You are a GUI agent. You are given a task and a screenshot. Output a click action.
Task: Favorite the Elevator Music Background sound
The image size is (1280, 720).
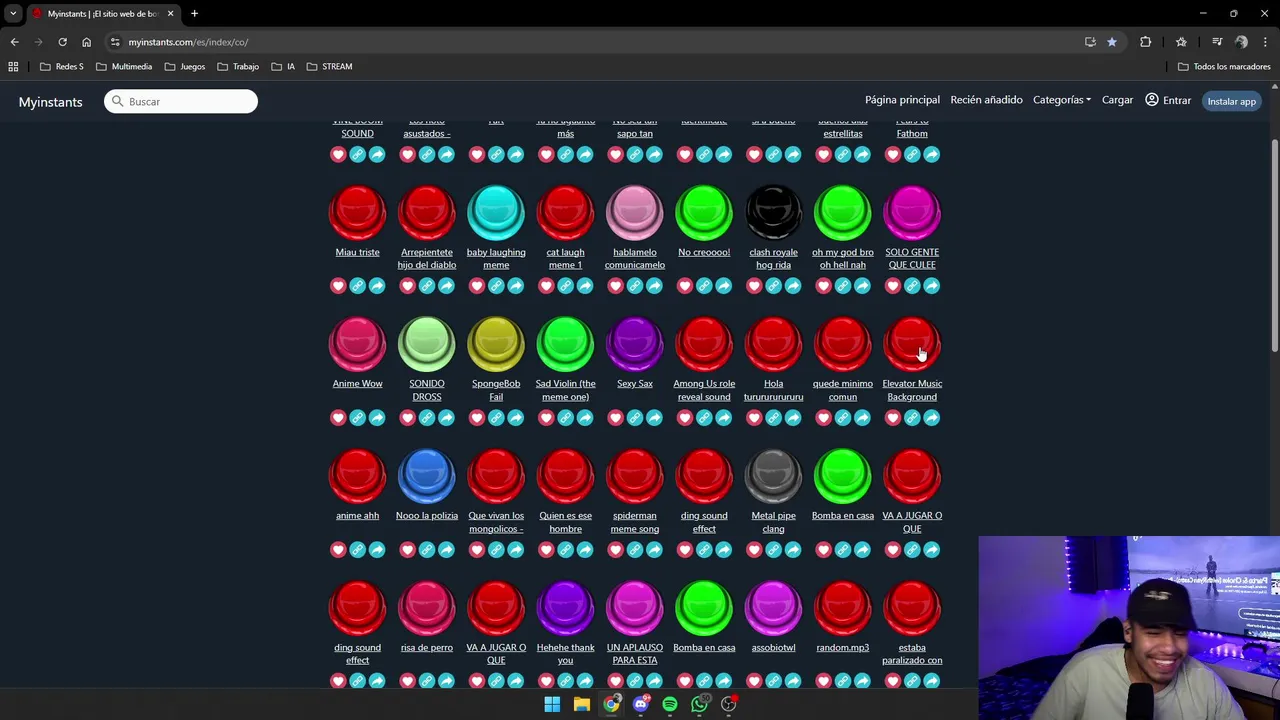(x=893, y=418)
